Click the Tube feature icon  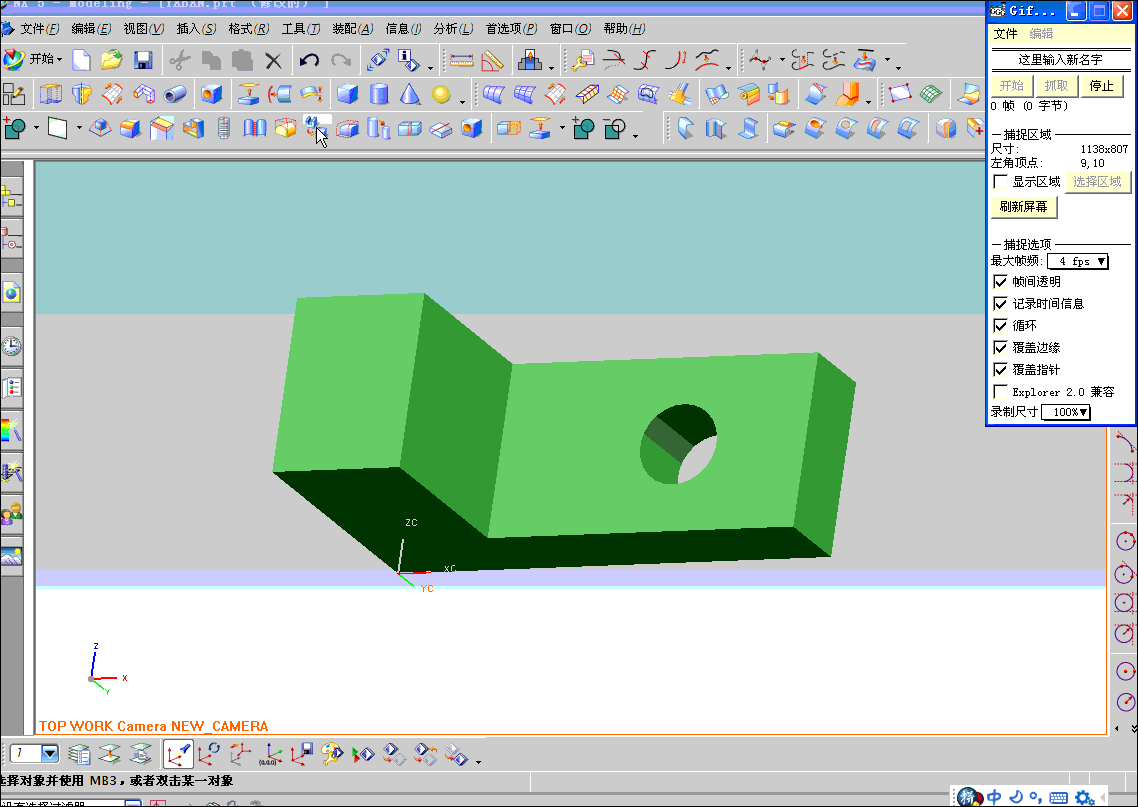pos(175,94)
